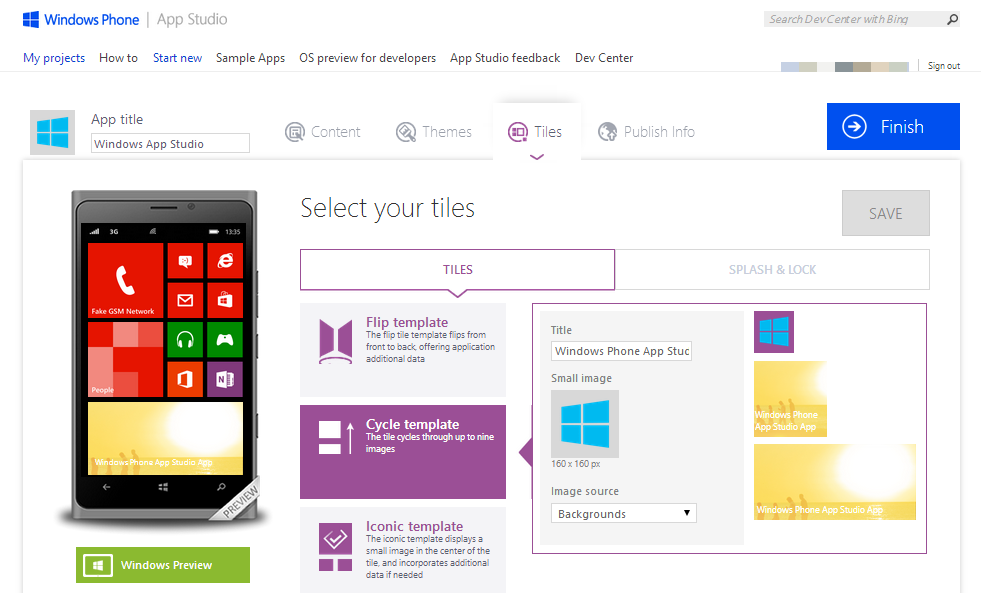
Task: Open the Content step
Action: coord(322,132)
